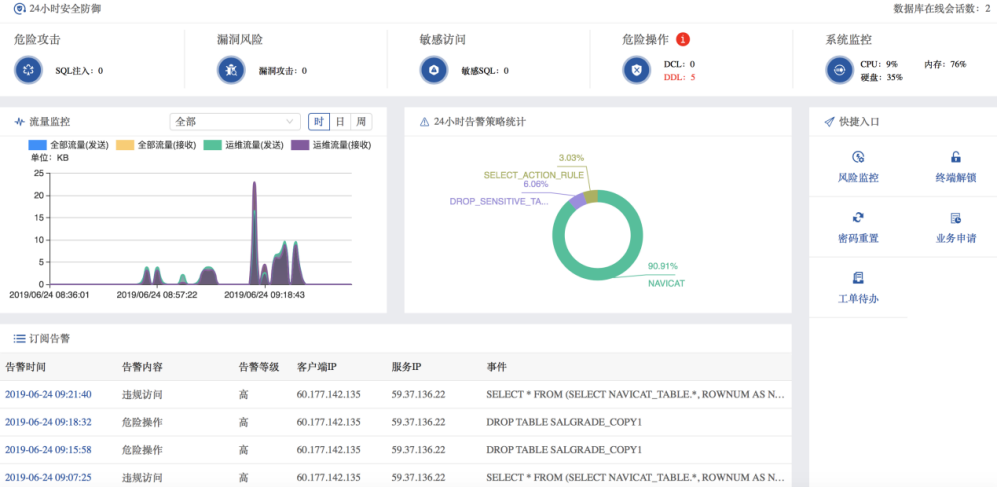997x487 pixels.
Task: Toggle 运维流量(接收) legend series
Action: coord(331,145)
